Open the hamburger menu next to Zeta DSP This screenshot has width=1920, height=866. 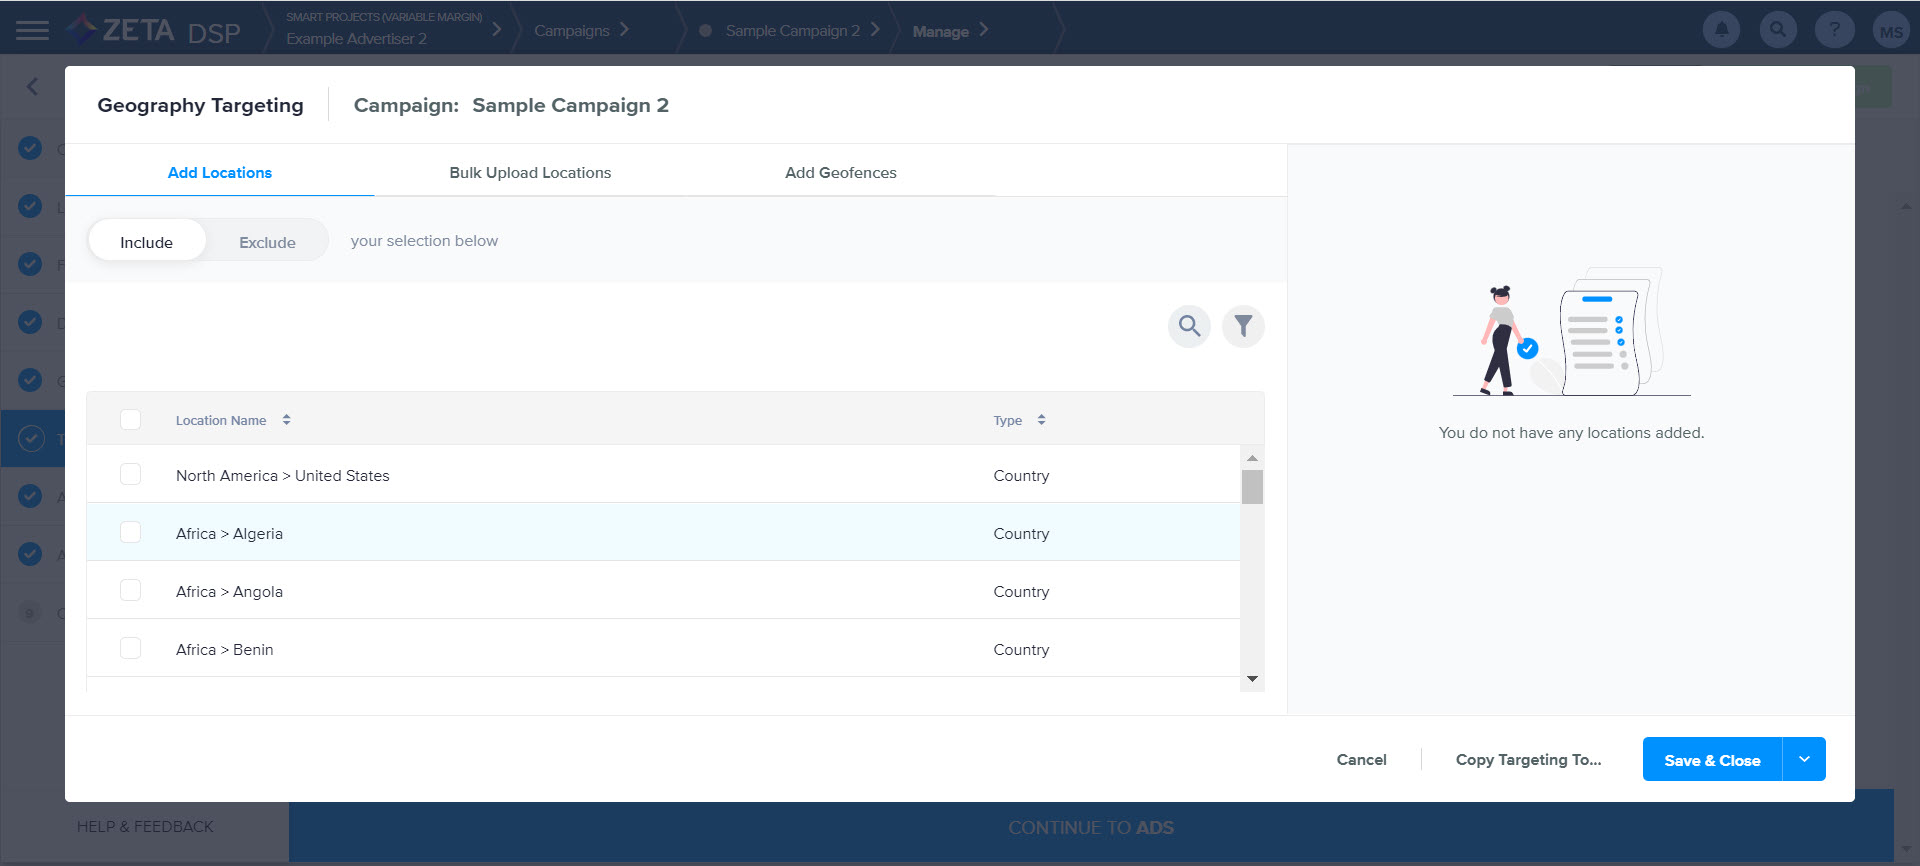pos(32,30)
